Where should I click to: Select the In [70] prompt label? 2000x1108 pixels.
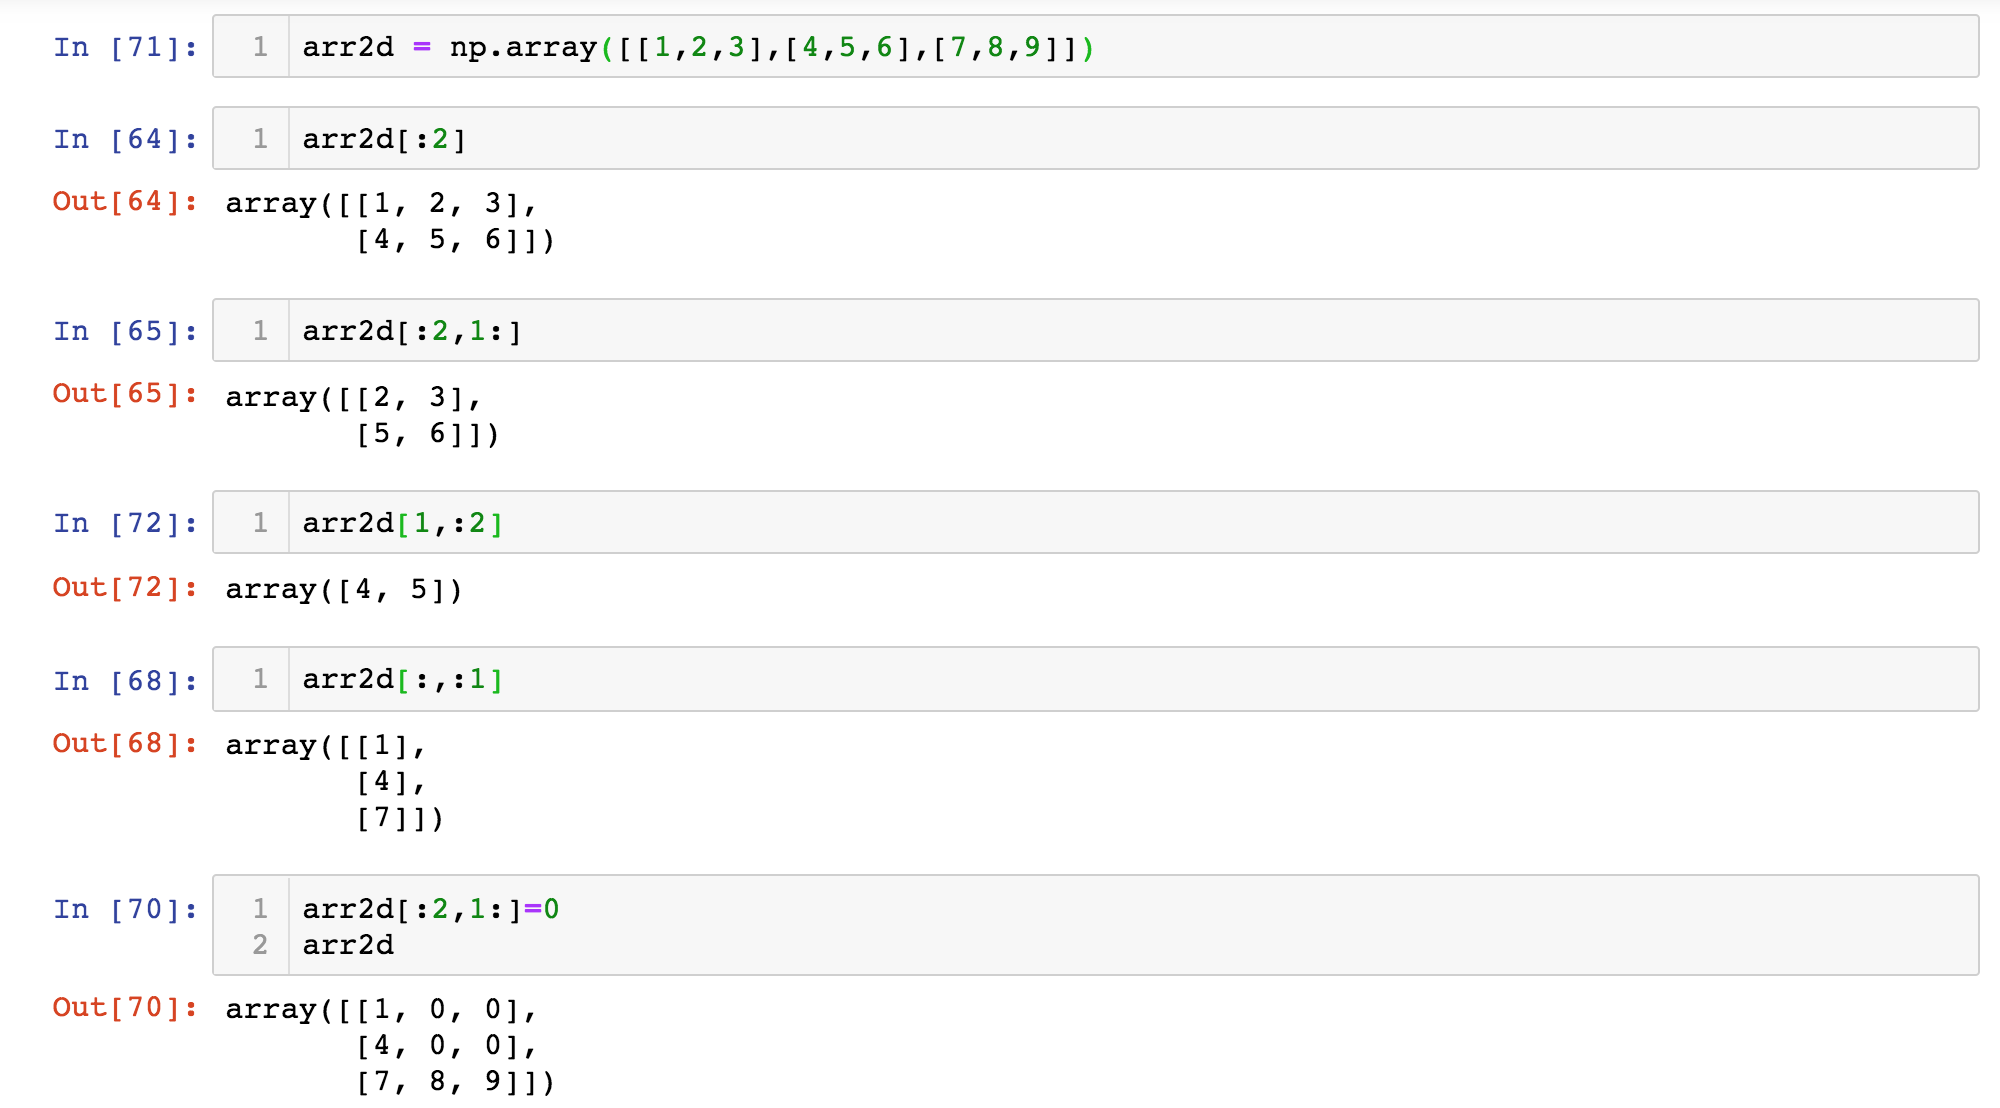point(125,909)
